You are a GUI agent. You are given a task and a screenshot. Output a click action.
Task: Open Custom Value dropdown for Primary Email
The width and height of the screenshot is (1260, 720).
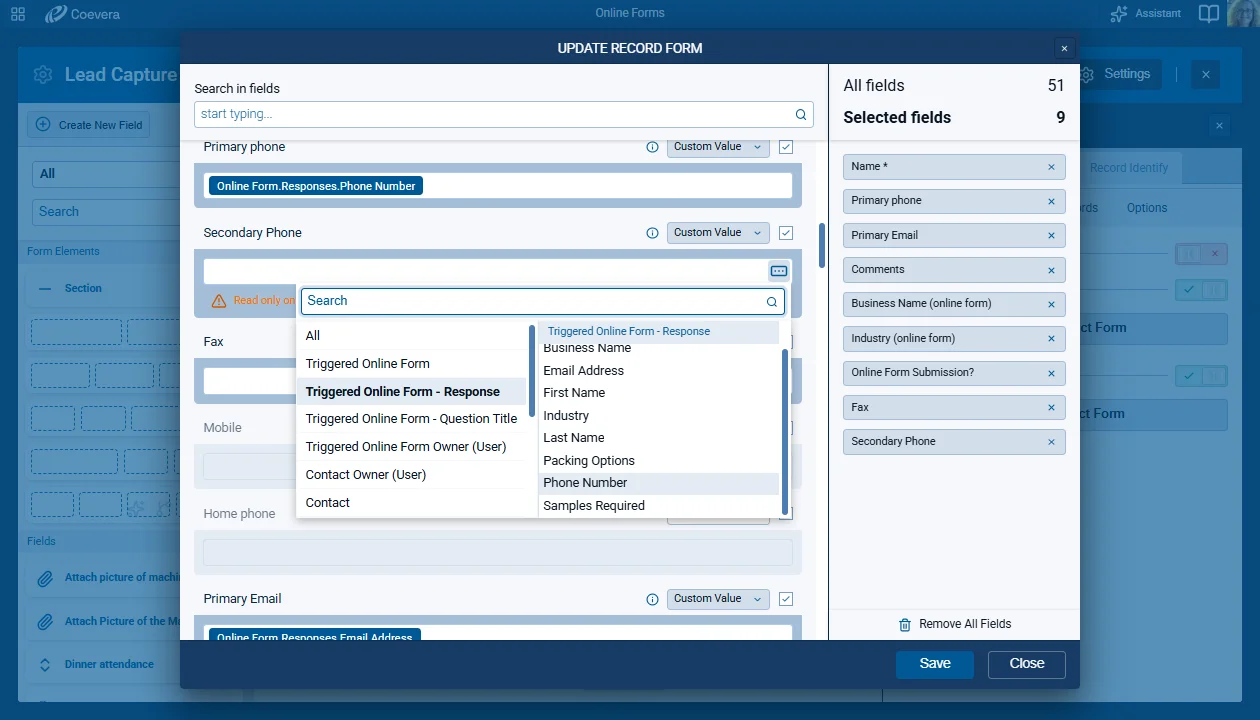[x=718, y=599]
